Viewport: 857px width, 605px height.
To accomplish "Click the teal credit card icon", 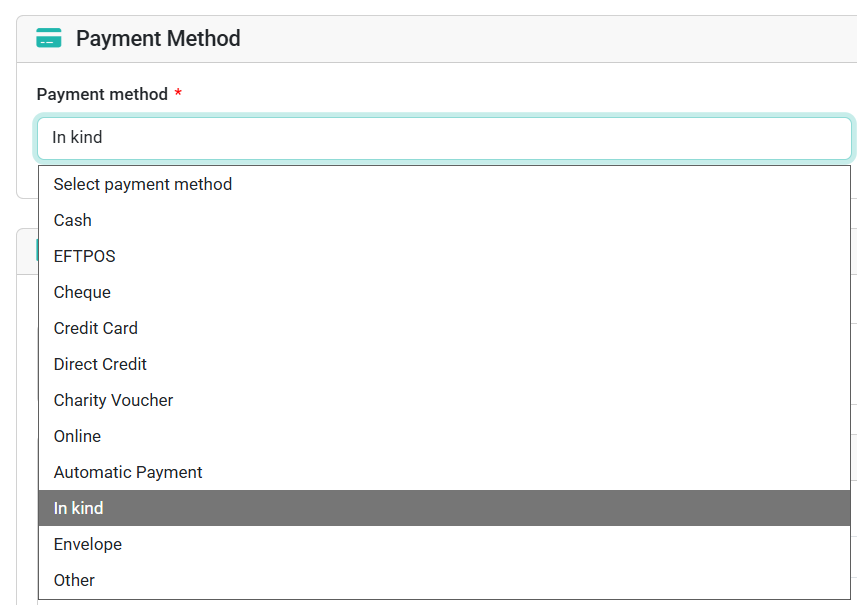I will click(x=49, y=38).
